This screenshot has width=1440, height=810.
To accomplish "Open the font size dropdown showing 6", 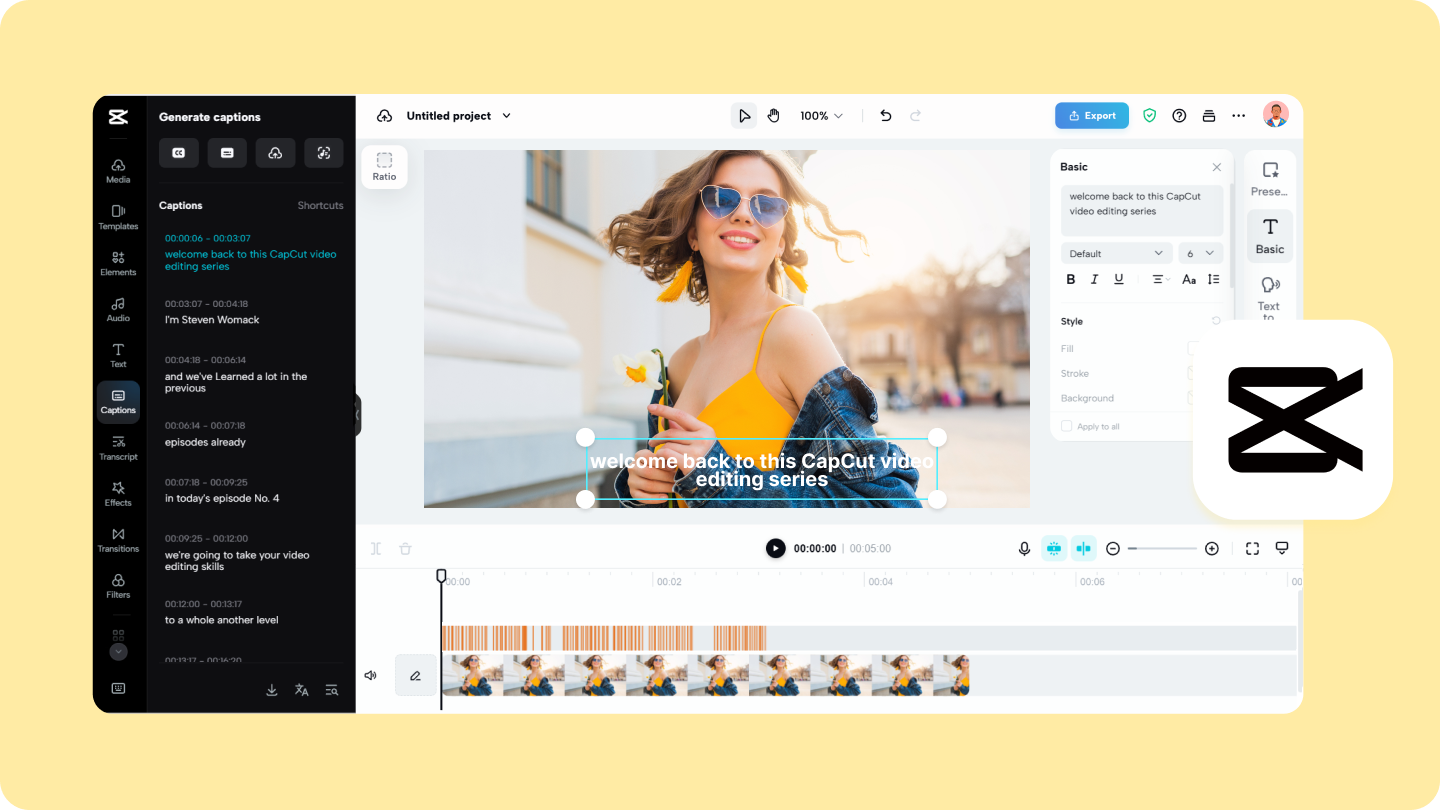I will pos(1199,252).
